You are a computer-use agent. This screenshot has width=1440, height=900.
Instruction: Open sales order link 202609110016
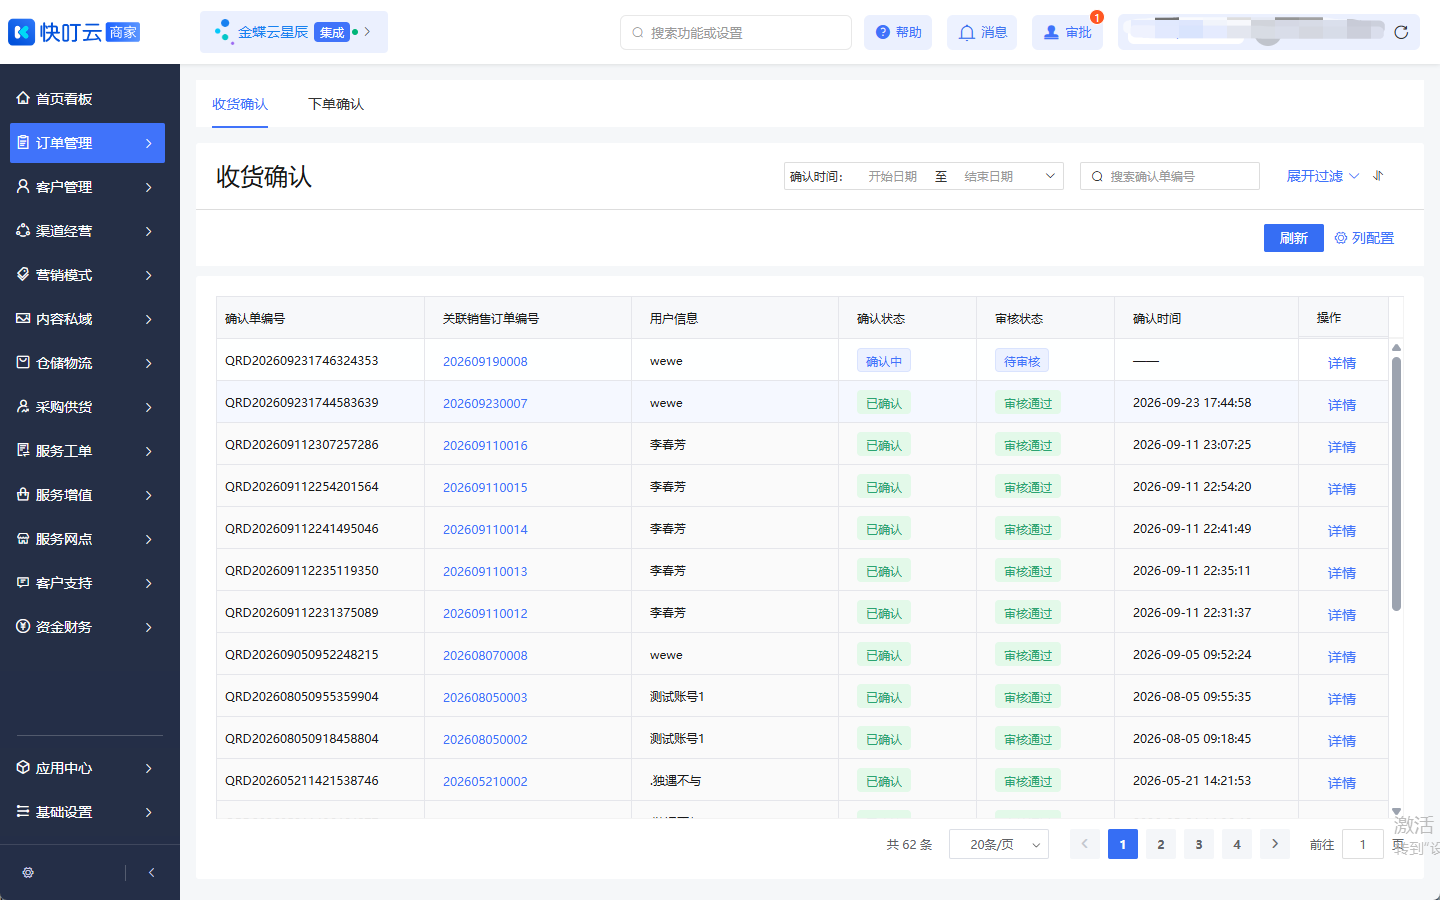485,446
